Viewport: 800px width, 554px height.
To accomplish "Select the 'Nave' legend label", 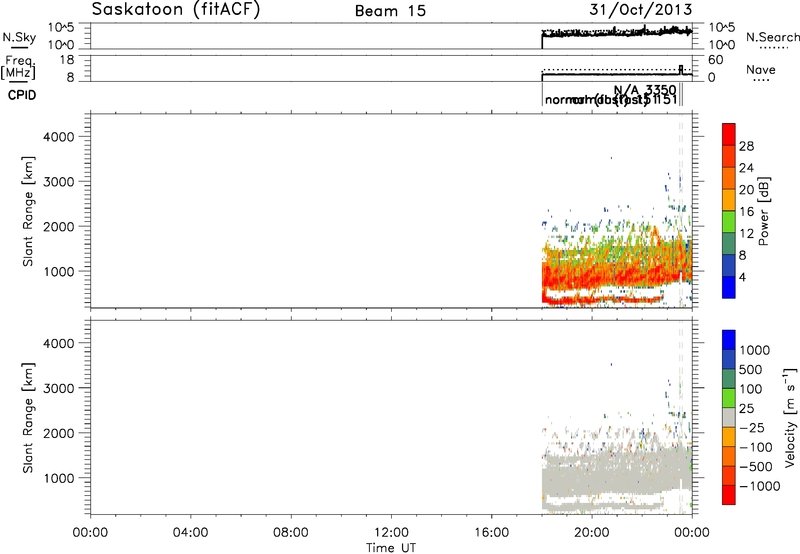I will pos(761,70).
